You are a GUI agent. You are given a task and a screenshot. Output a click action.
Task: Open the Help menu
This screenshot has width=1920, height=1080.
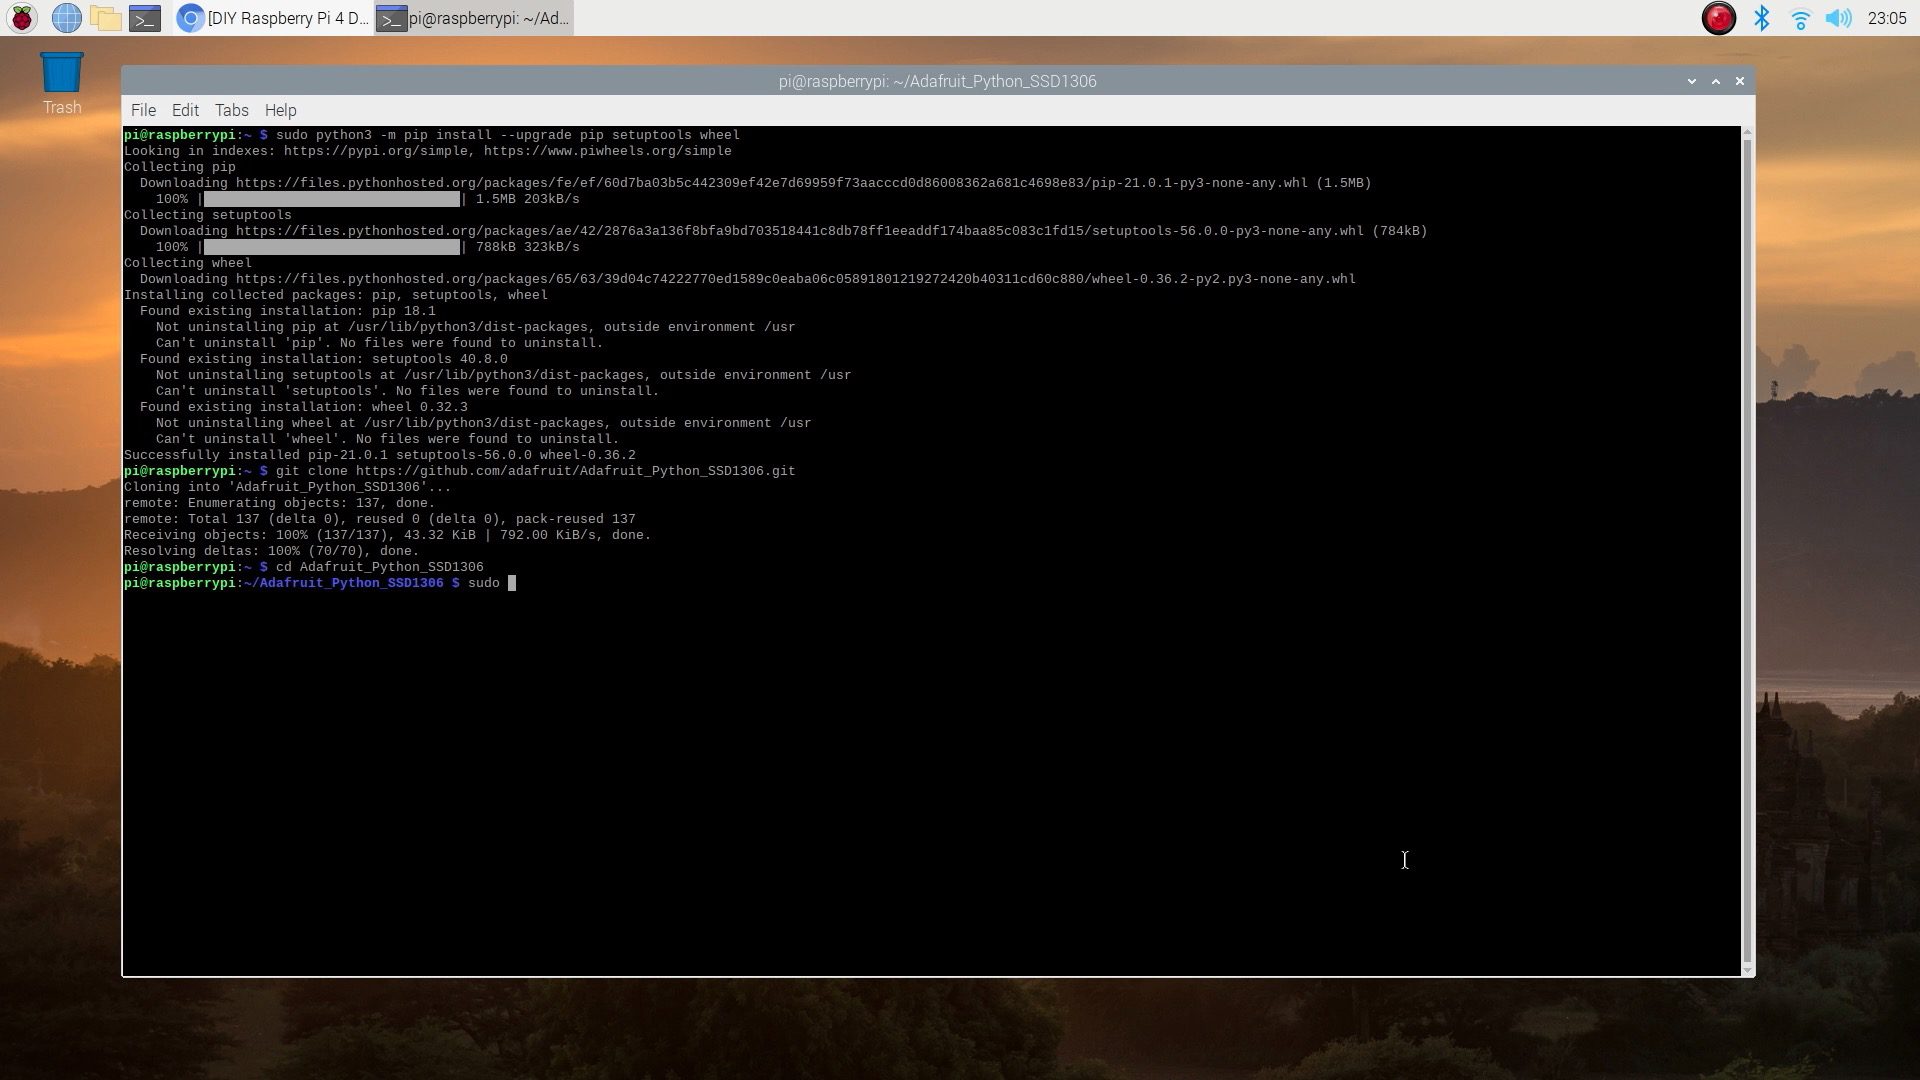[x=280, y=110]
